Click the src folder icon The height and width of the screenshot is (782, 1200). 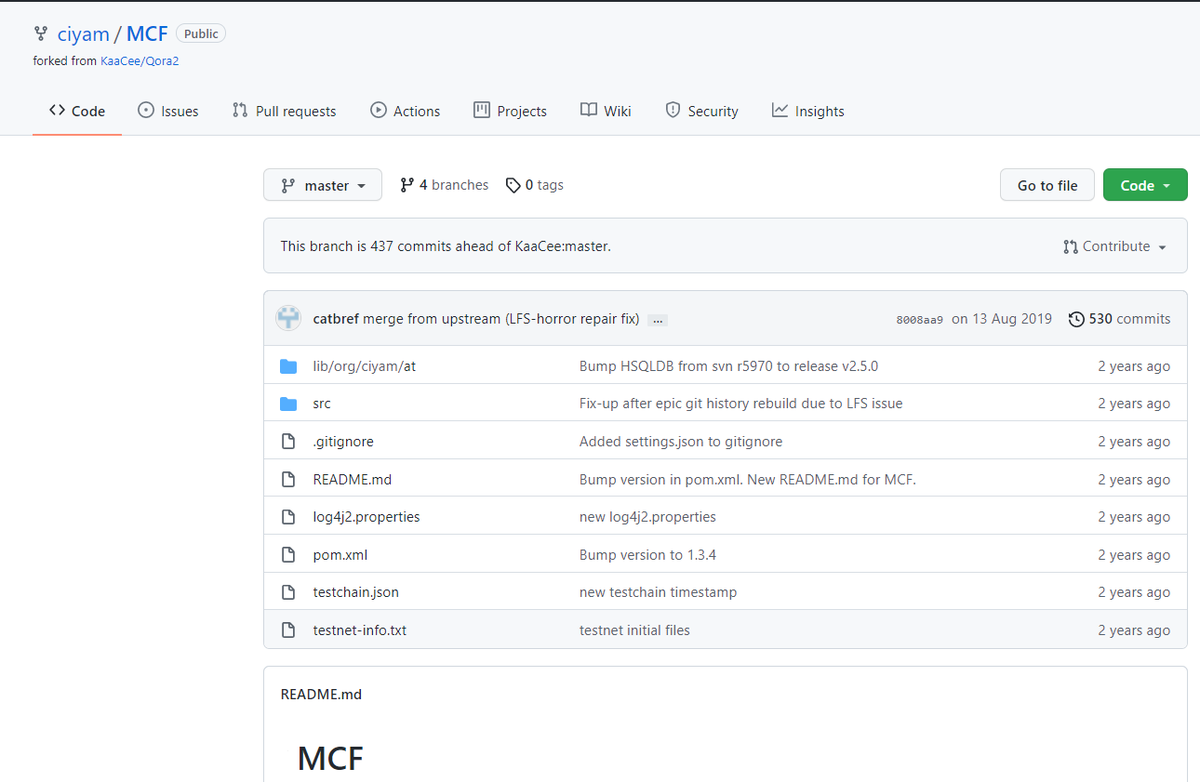[289, 404]
